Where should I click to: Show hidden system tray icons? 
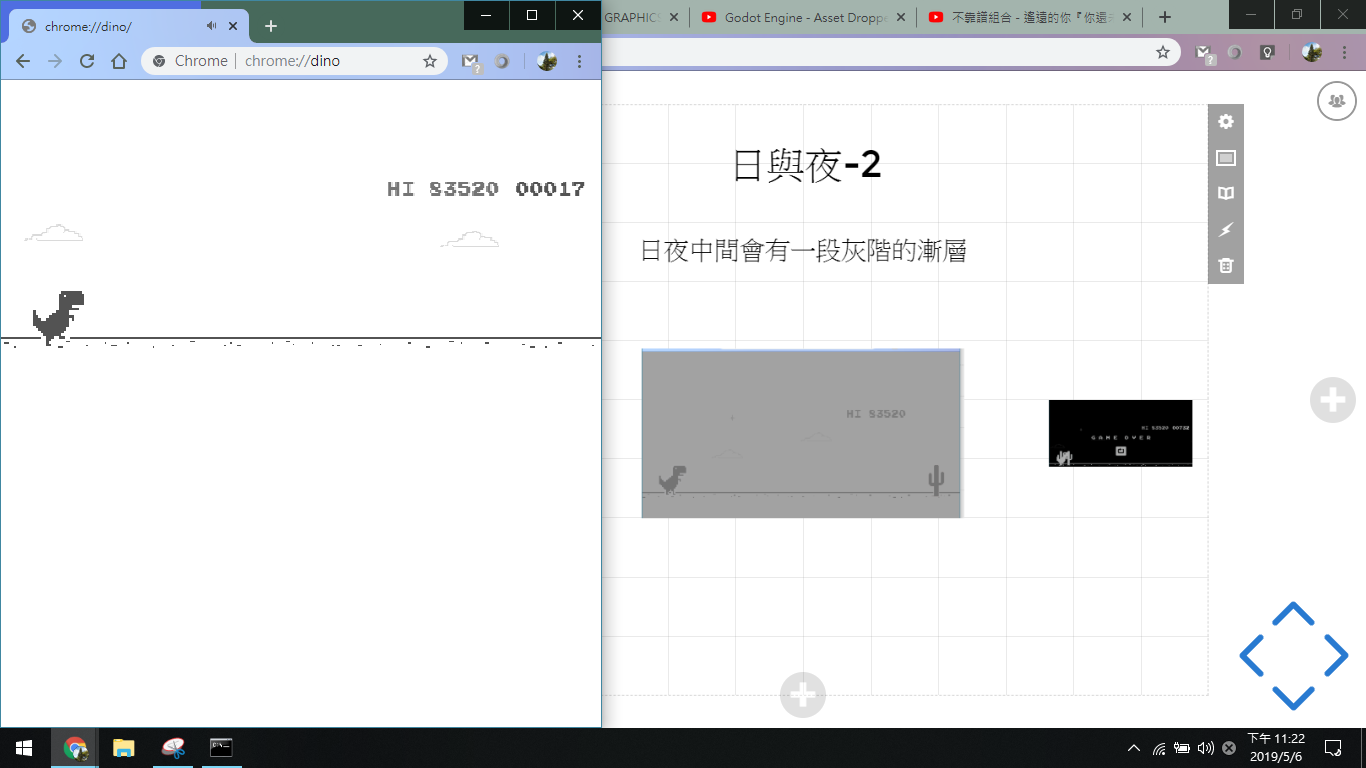[1133, 748]
